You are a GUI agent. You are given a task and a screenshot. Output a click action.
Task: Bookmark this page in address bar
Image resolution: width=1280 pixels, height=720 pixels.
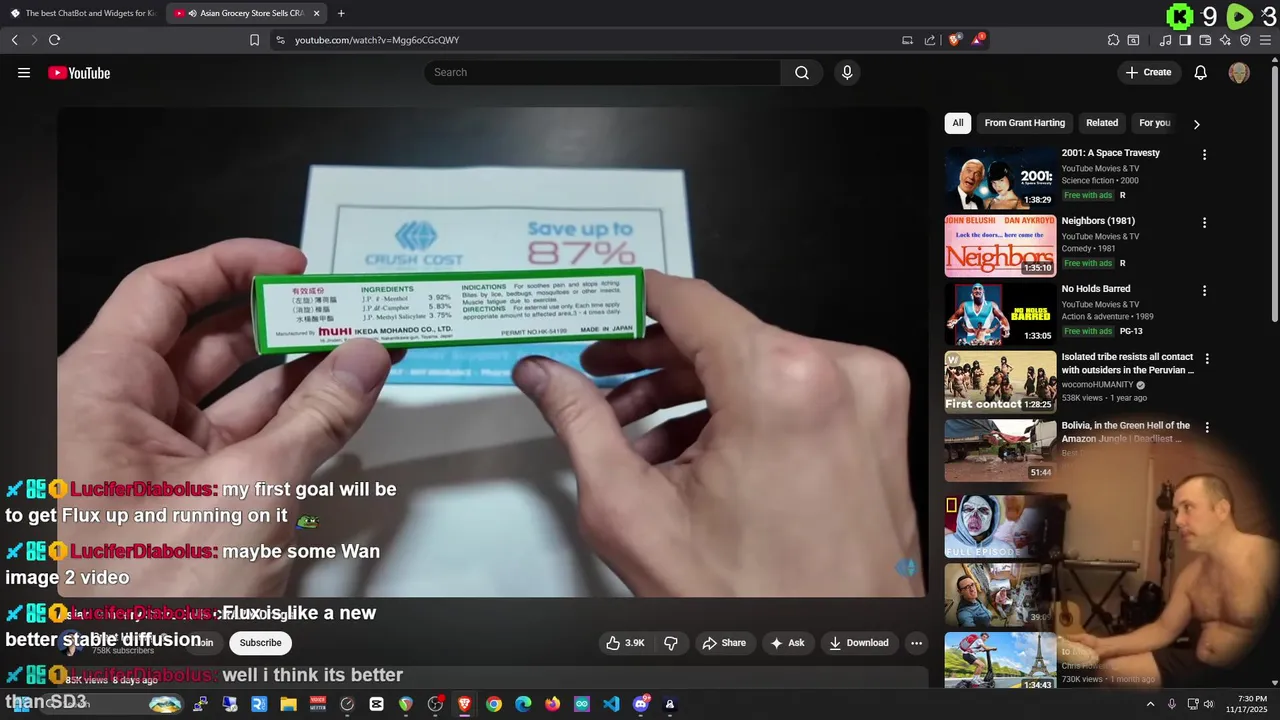click(x=254, y=40)
